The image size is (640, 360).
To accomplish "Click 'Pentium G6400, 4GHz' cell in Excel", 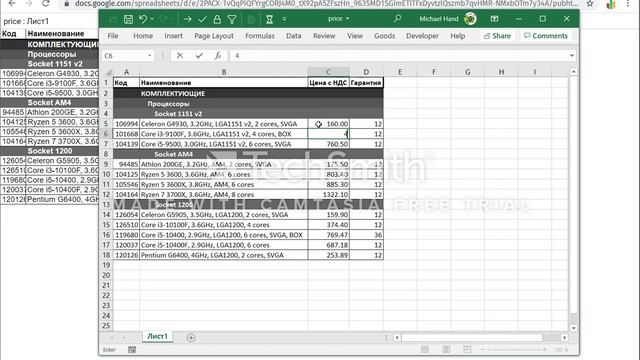I will pyautogui.click(x=224, y=255).
